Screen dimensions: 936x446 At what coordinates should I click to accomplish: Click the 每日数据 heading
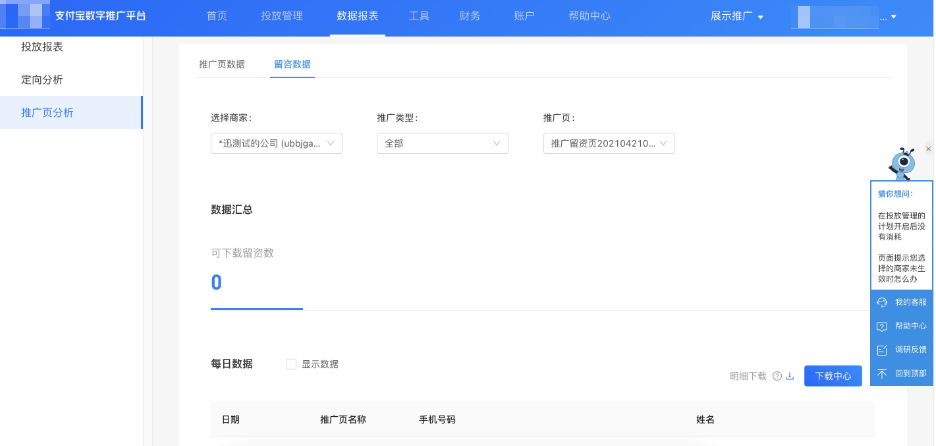pos(232,364)
